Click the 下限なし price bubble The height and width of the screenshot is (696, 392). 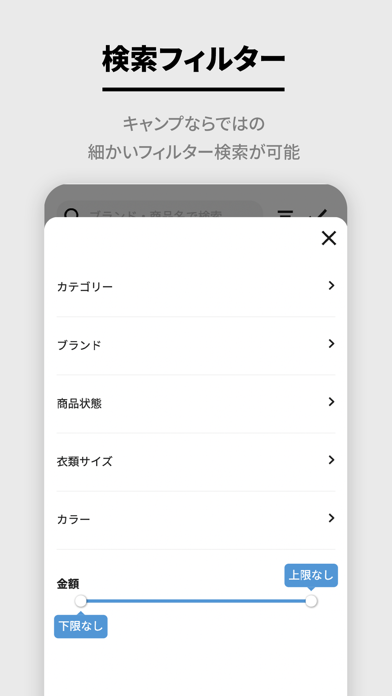pyautogui.click(x=81, y=626)
